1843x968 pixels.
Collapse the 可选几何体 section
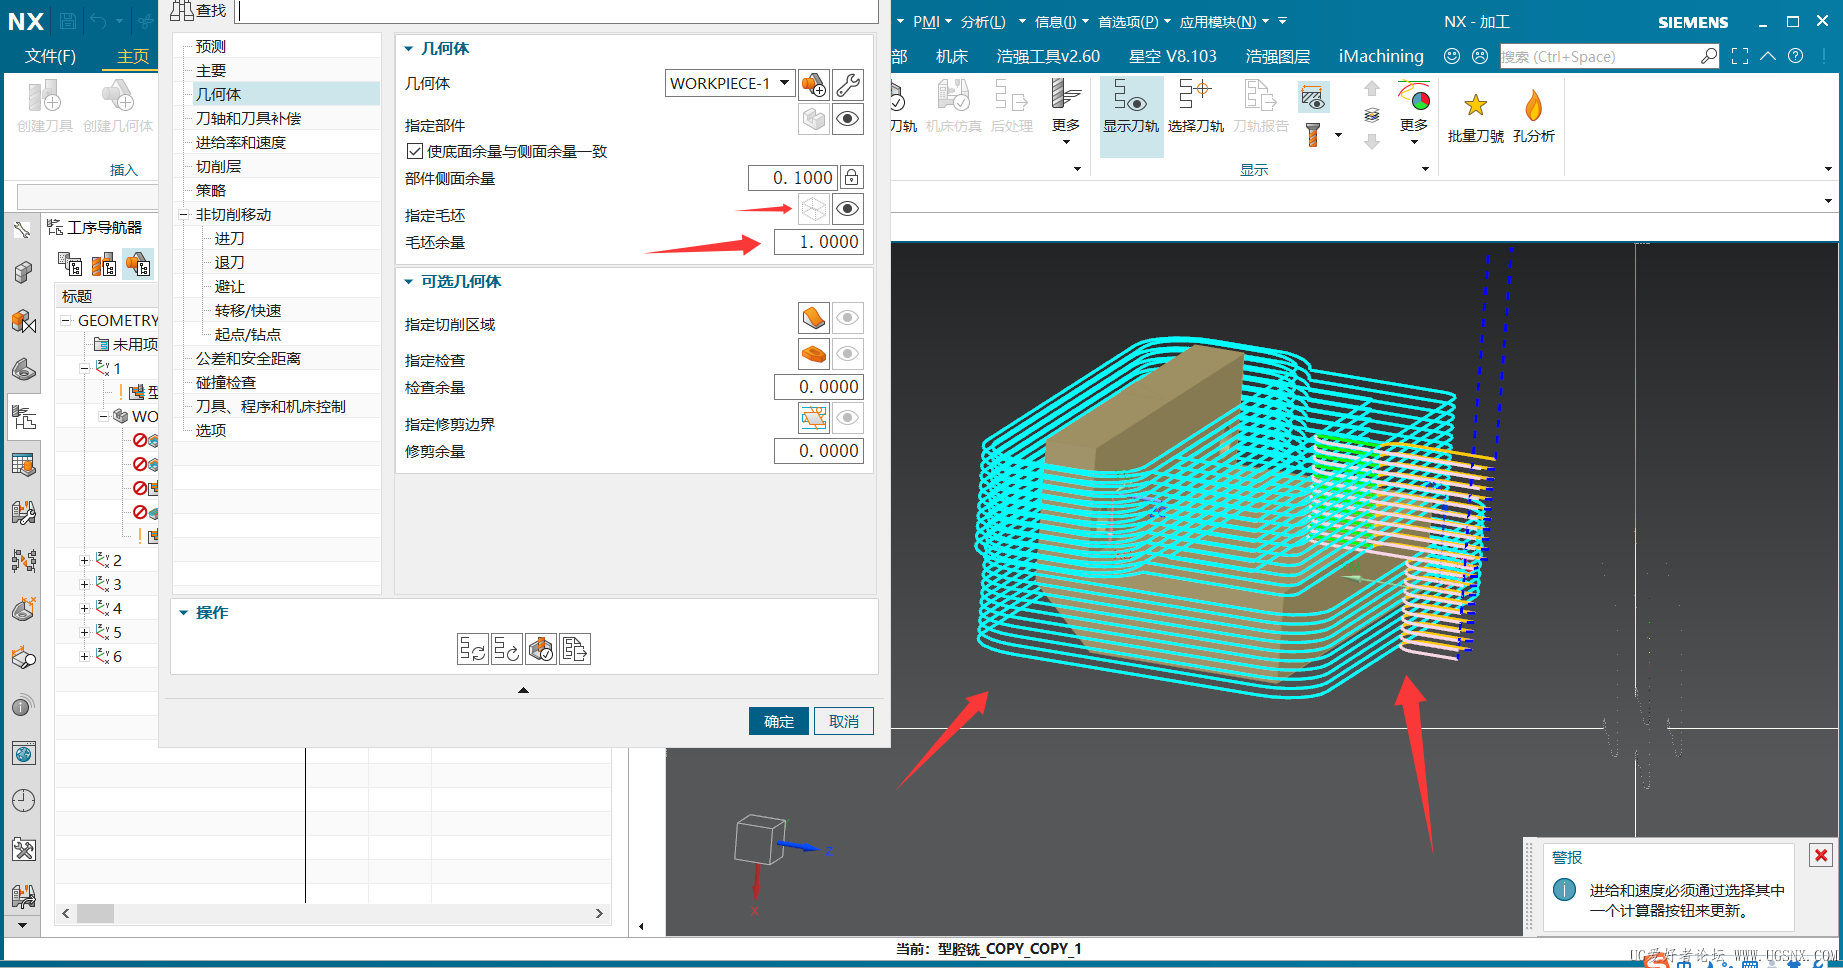click(x=409, y=282)
